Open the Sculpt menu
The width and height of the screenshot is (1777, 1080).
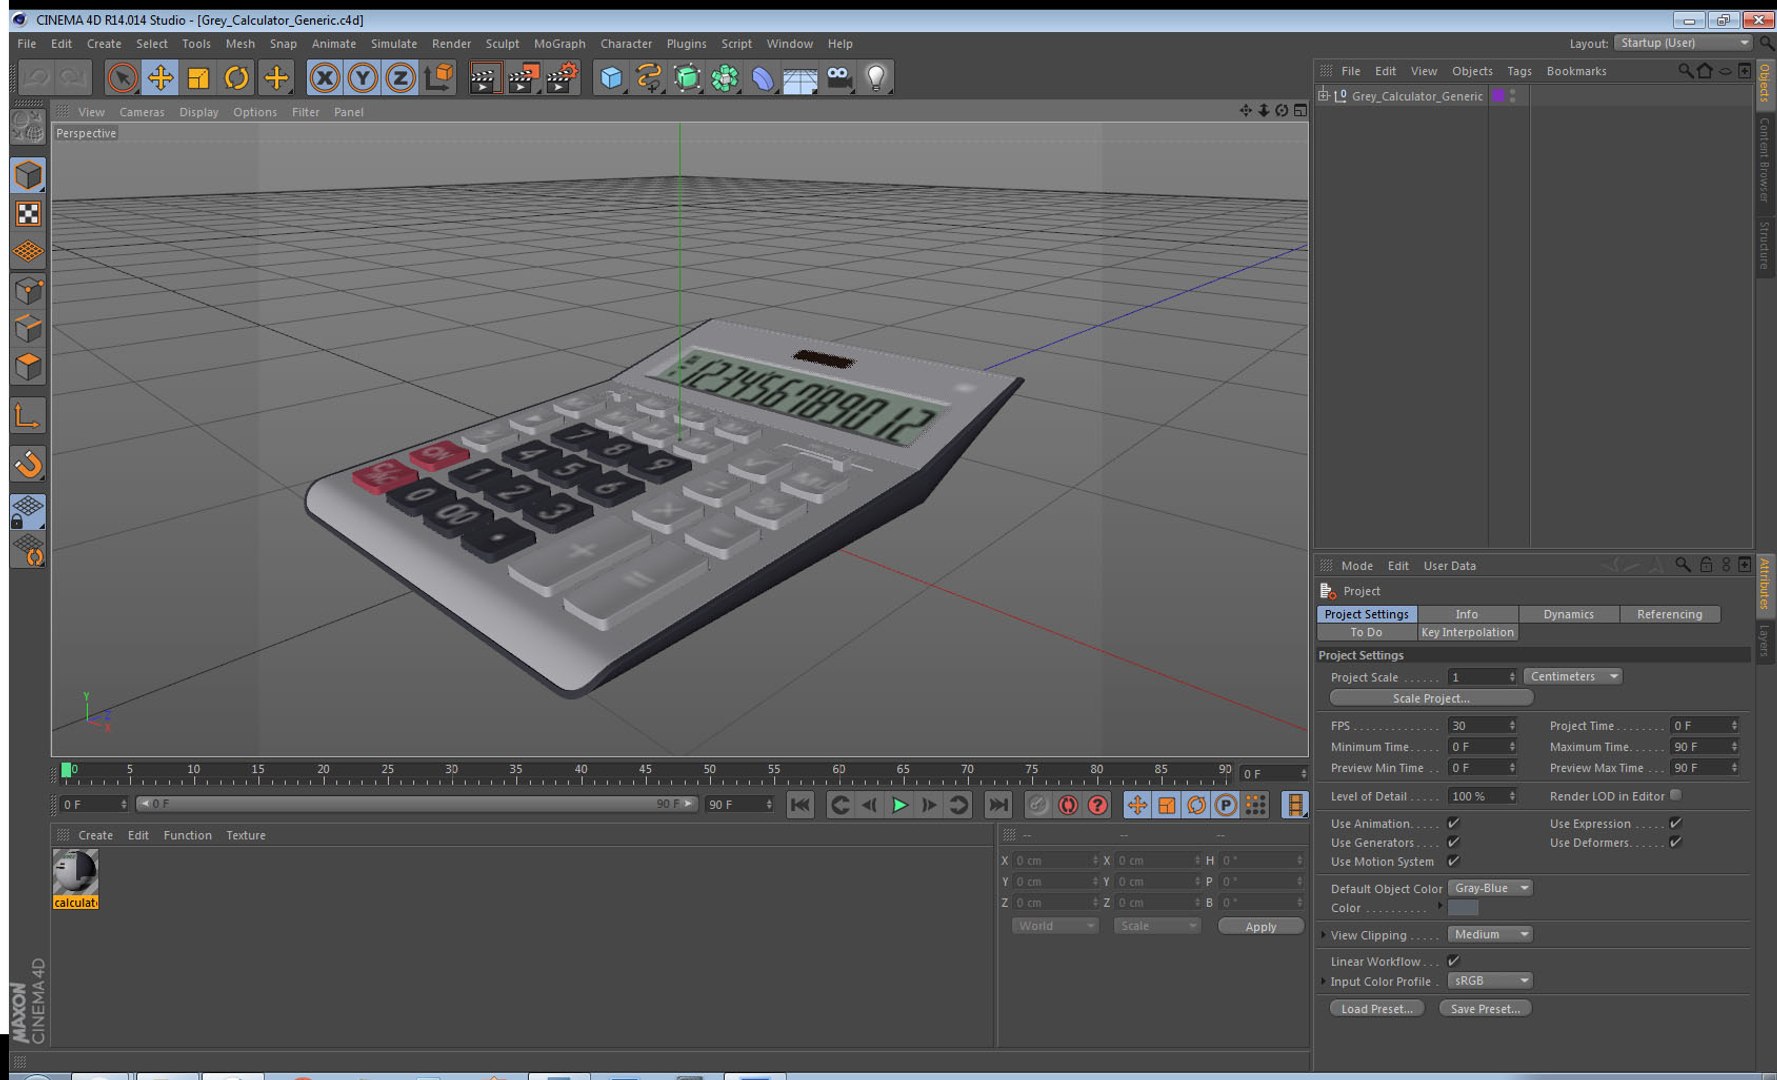(x=502, y=43)
